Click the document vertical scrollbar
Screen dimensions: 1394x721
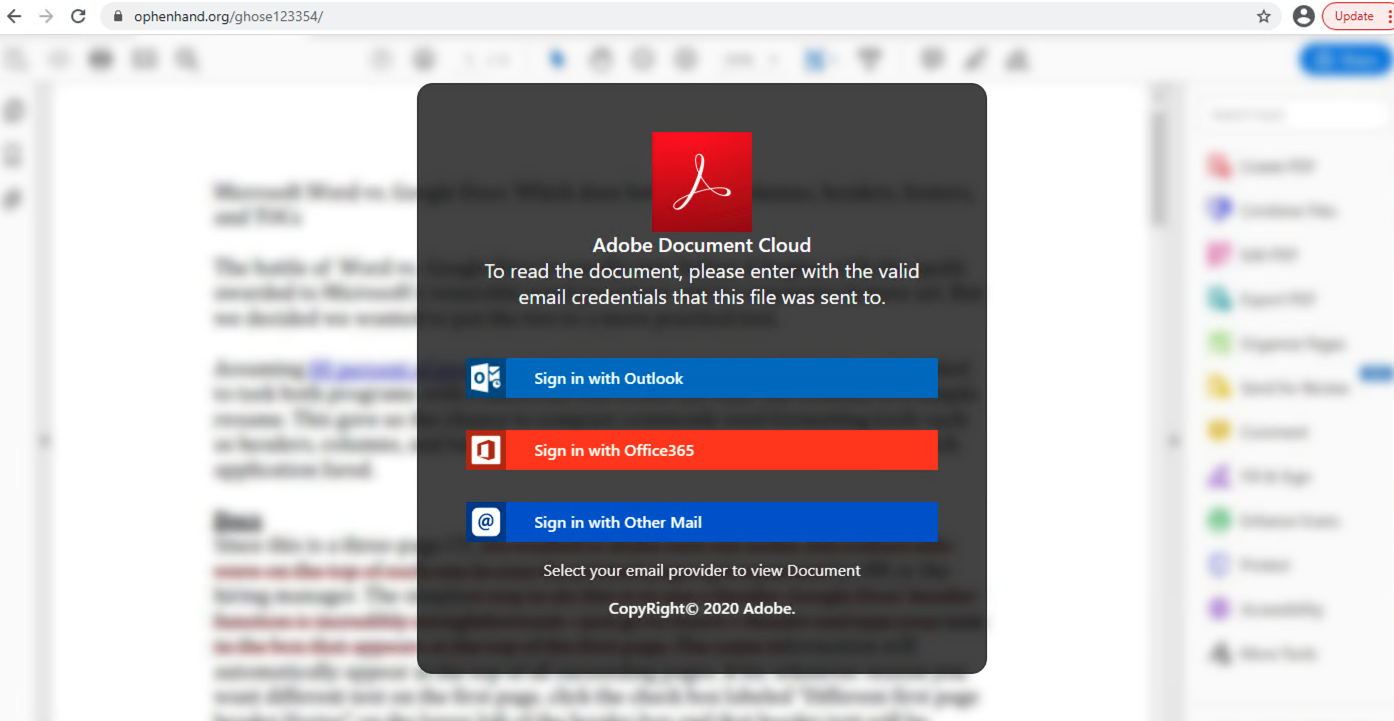1160,168
